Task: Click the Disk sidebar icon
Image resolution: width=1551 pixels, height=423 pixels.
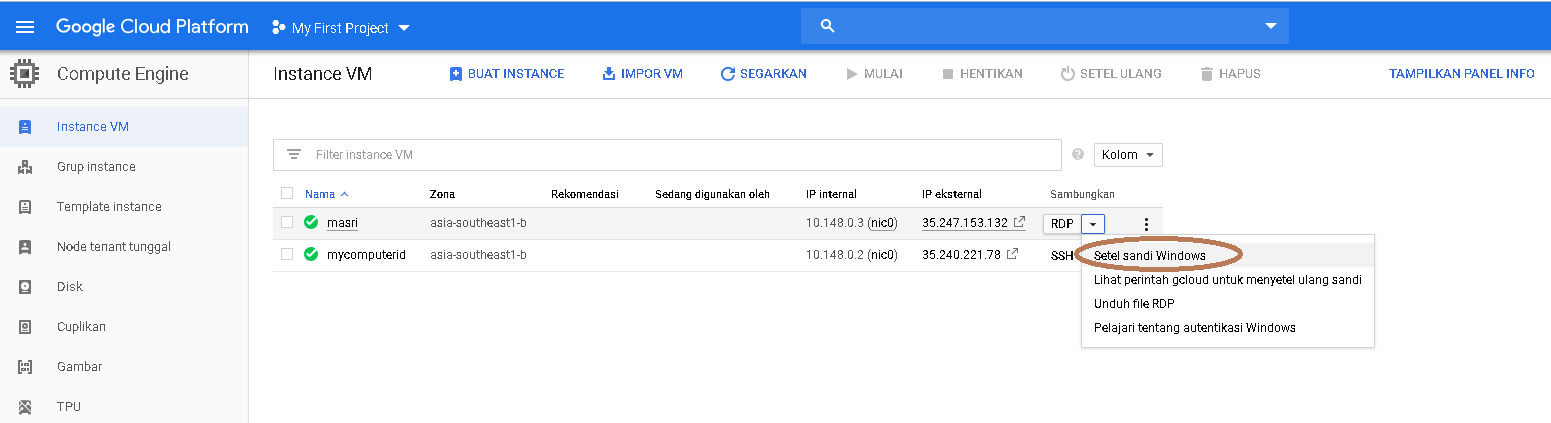Action: 26,287
